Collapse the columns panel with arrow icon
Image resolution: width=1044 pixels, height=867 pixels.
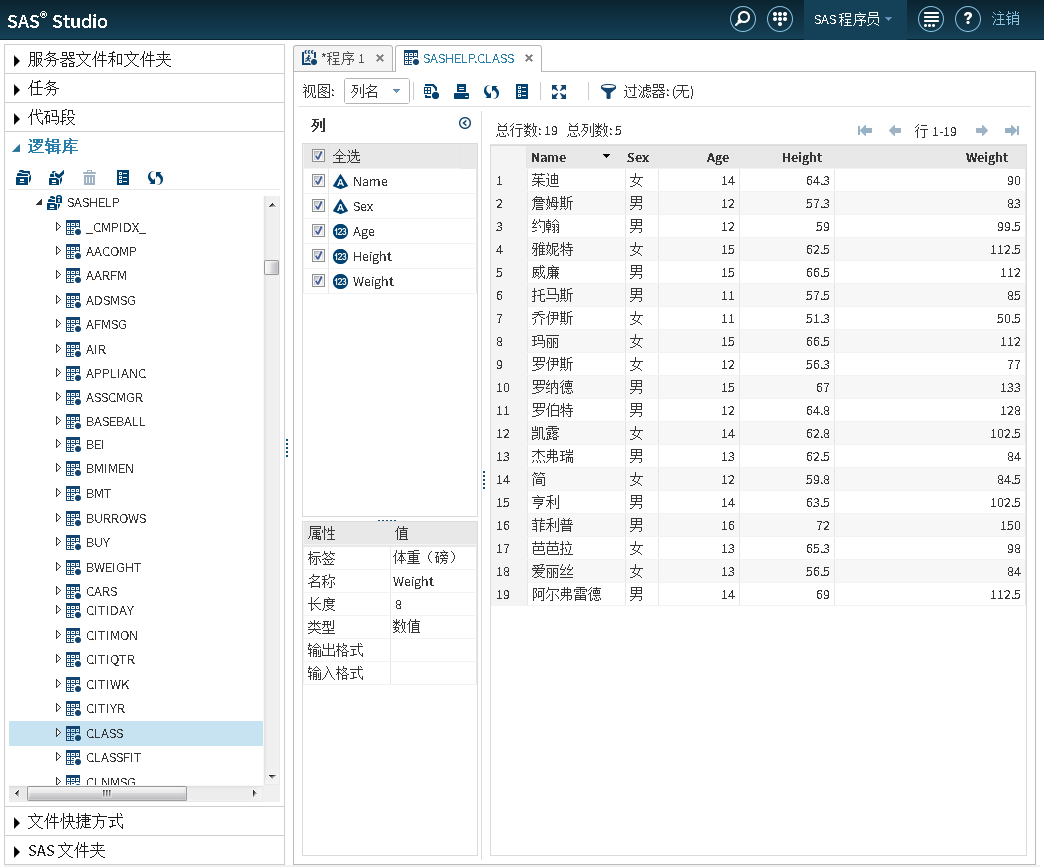(x=465, y=124)
